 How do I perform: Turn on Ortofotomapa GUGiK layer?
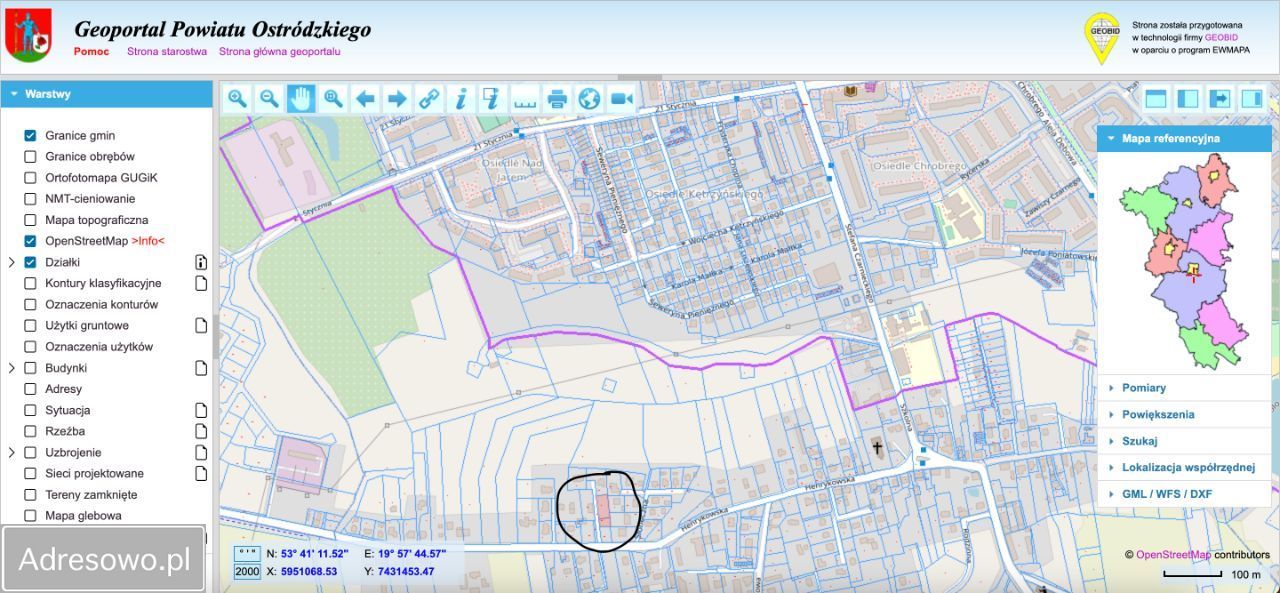30,178
